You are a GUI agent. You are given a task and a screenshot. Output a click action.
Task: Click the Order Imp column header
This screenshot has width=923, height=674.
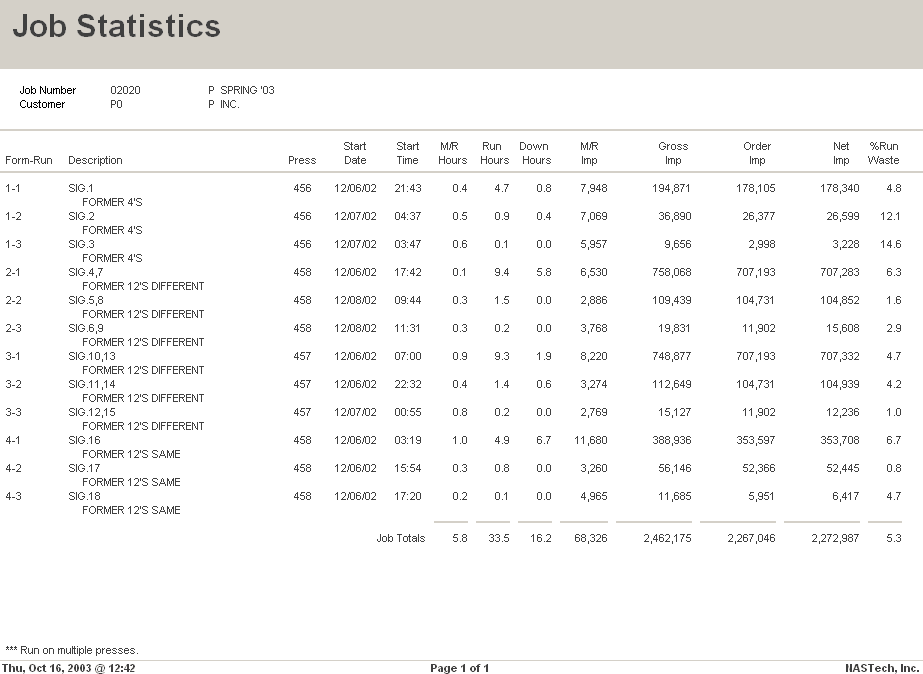(x=757, y=153)
